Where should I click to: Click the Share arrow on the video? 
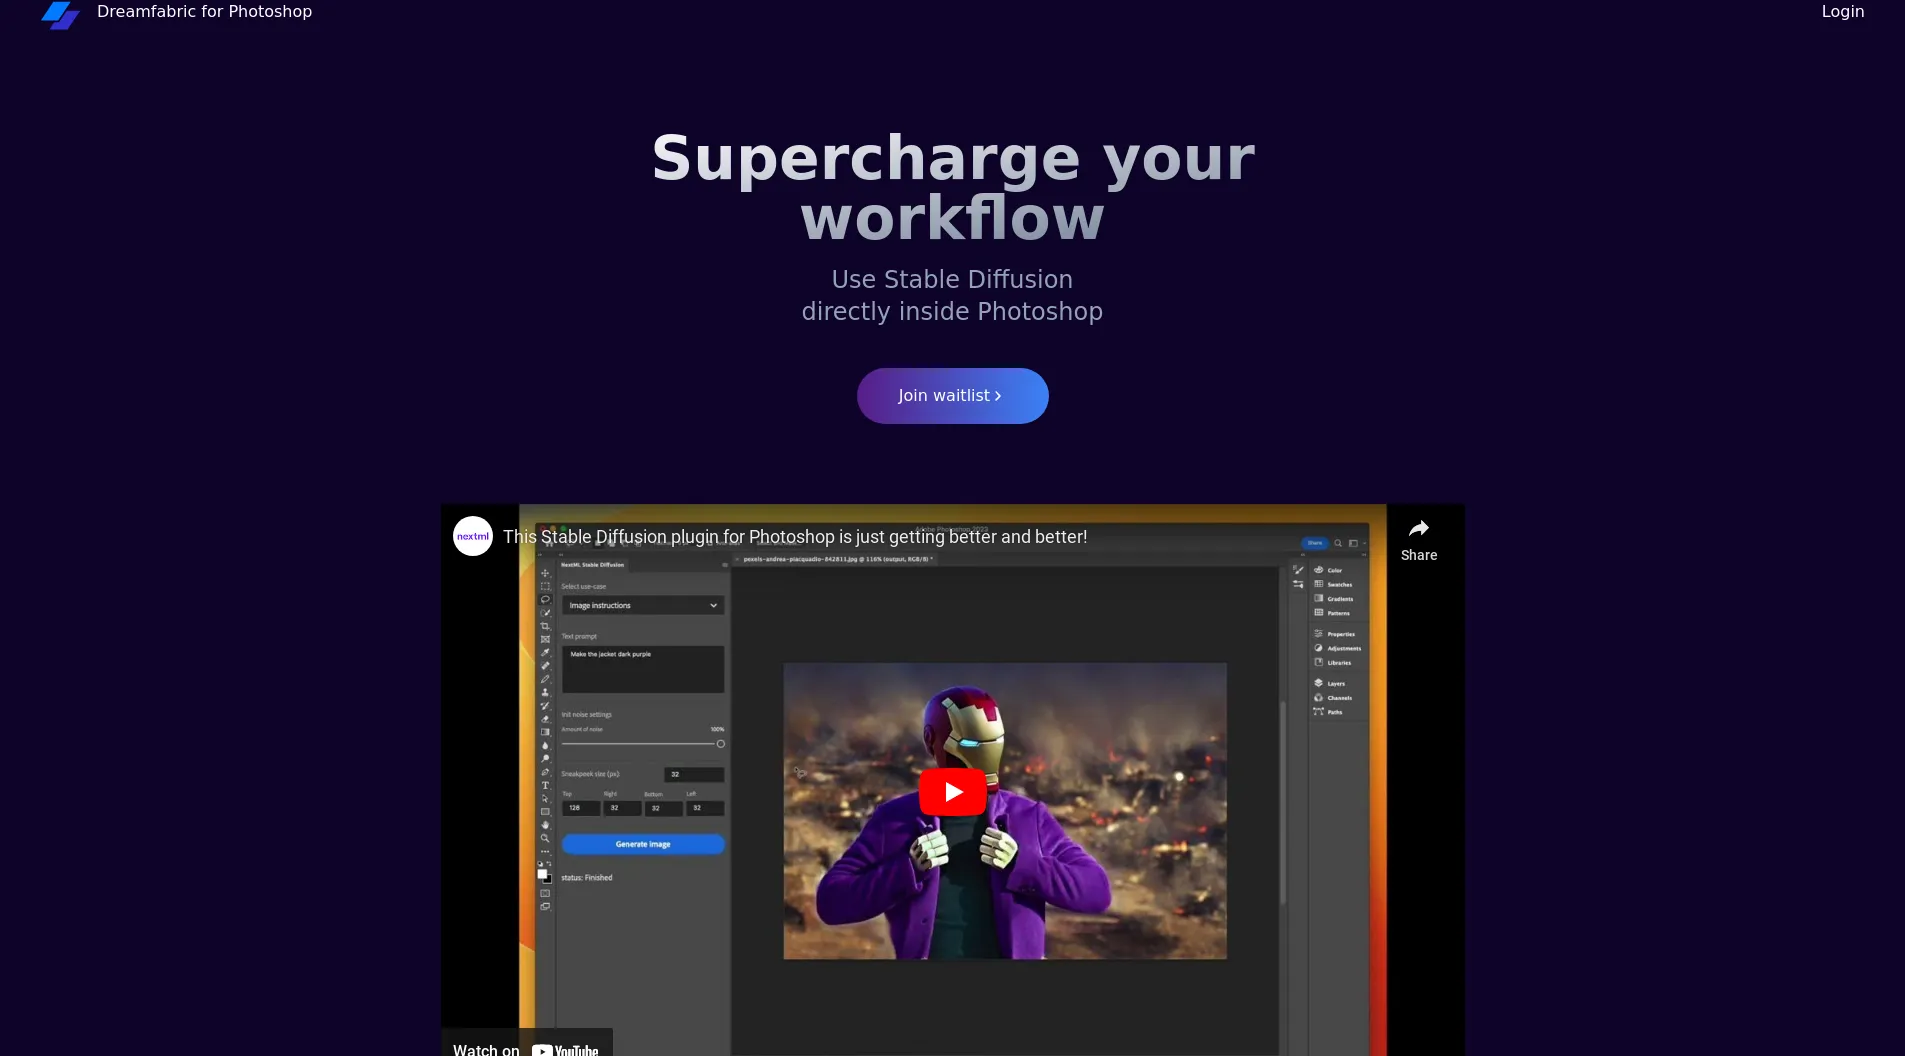click(1418, 540)
